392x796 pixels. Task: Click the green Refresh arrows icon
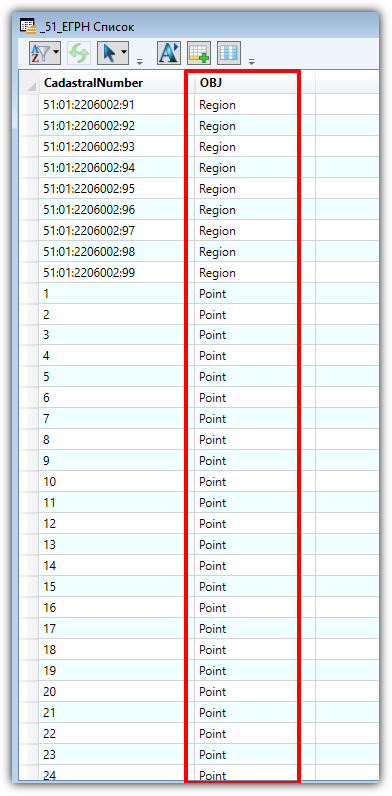click(79, 53)
